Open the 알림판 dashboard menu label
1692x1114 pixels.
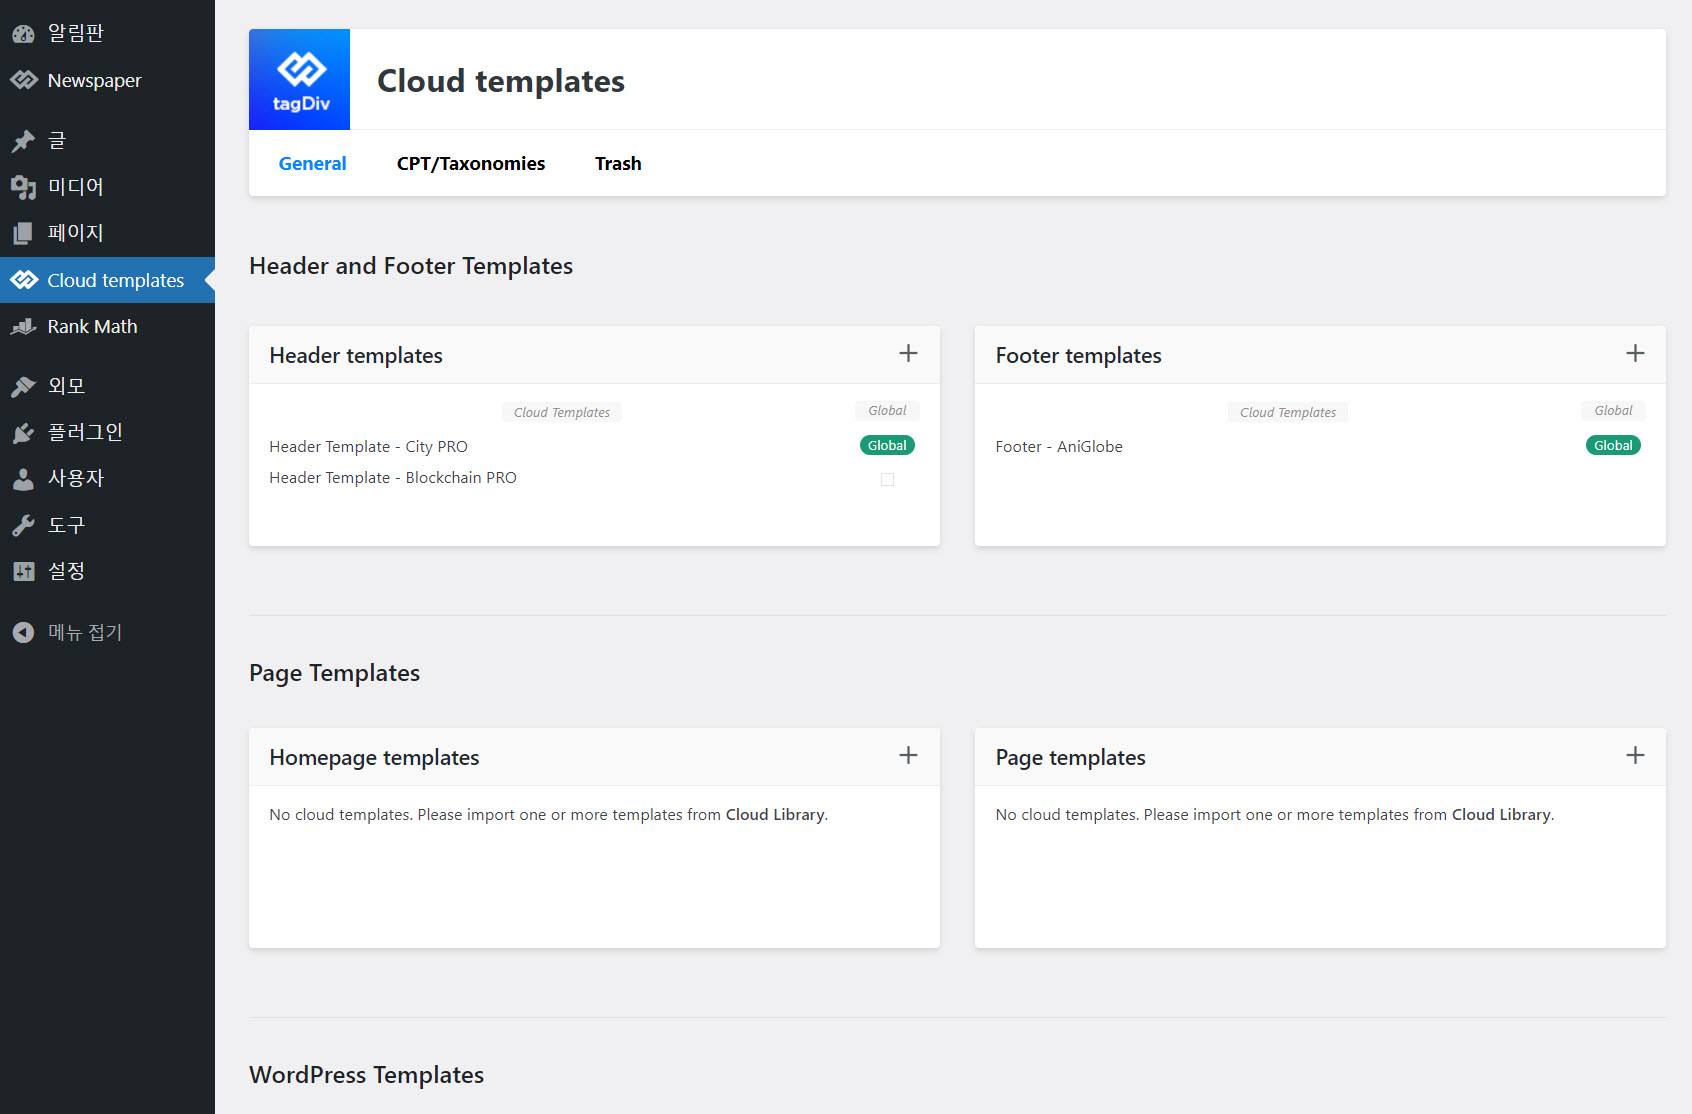76,33
